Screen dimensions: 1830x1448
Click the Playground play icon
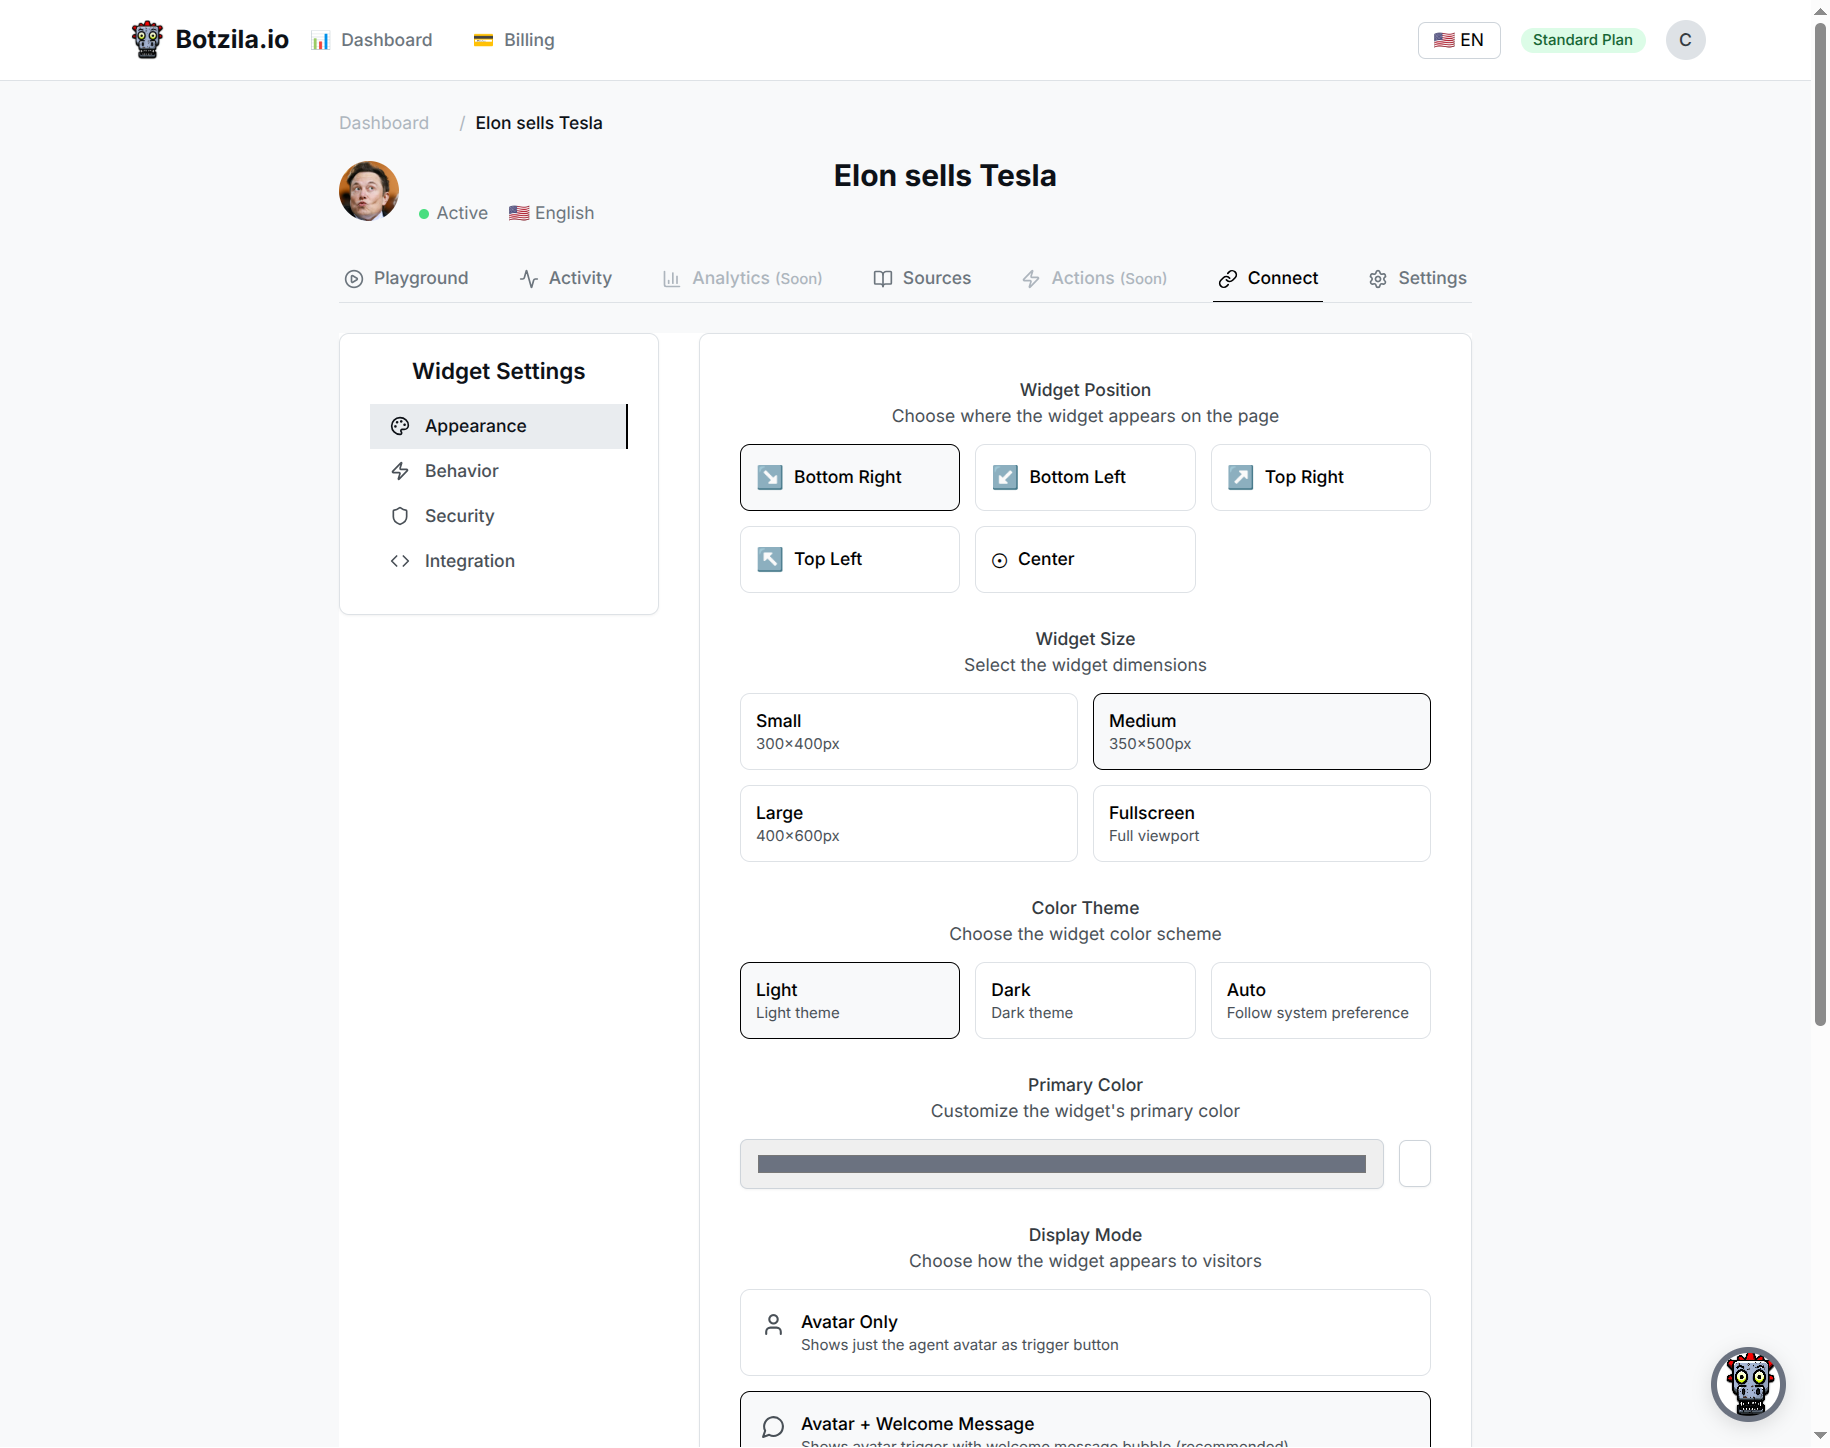tap(353, 279)
